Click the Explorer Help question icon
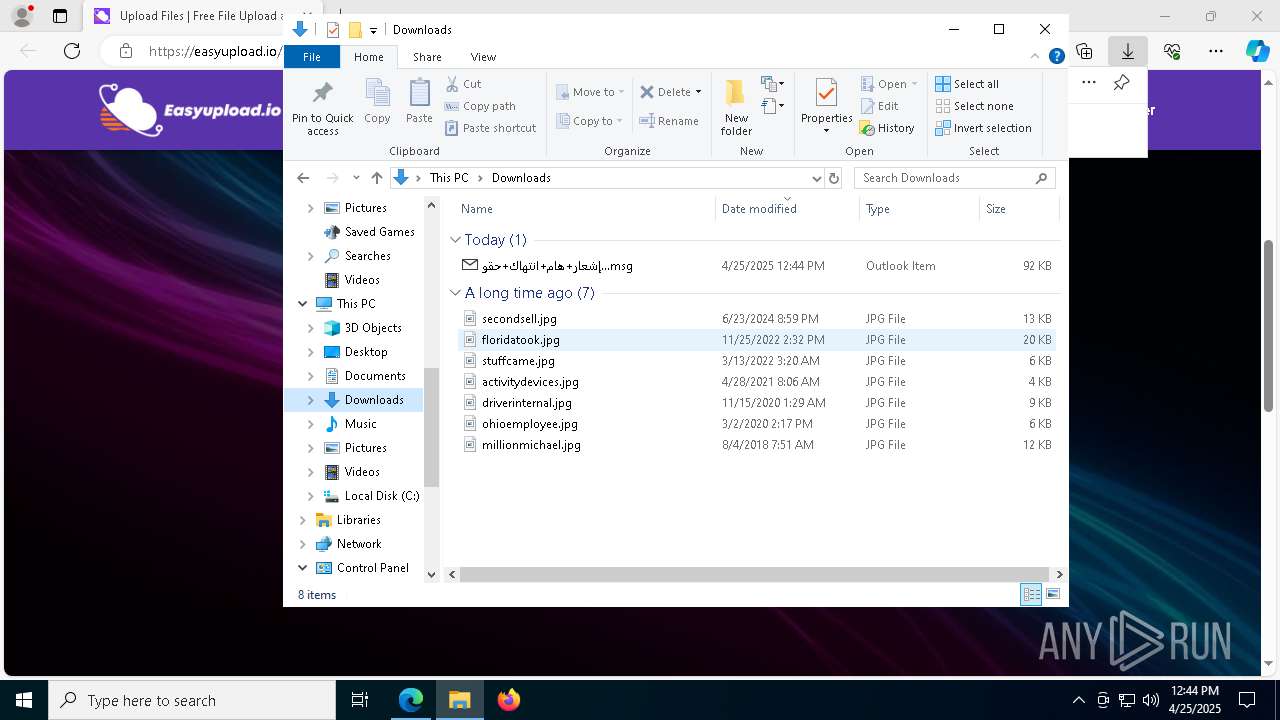 [x=1056, y=57]
